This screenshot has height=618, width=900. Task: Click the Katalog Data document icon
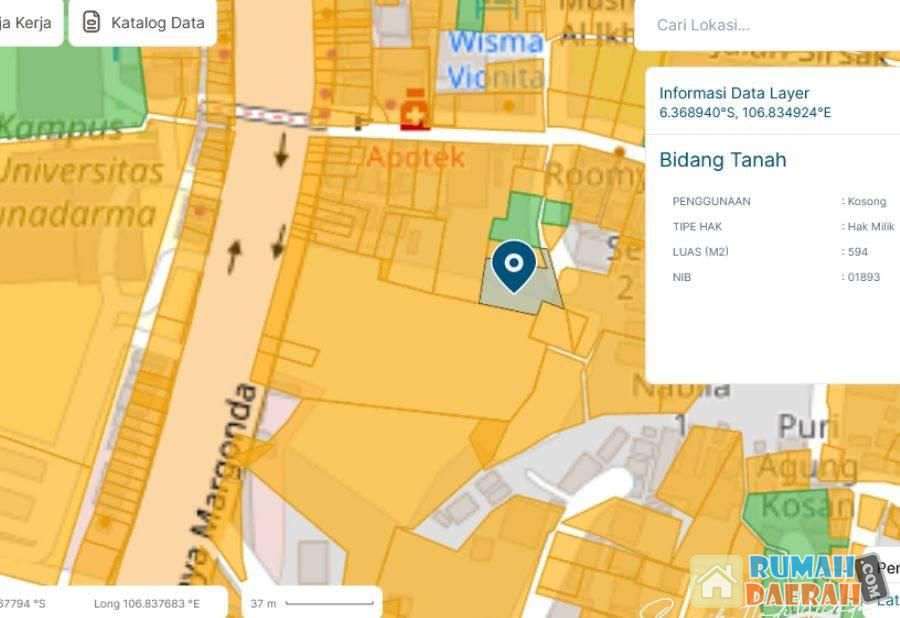[x=91, y=22]
